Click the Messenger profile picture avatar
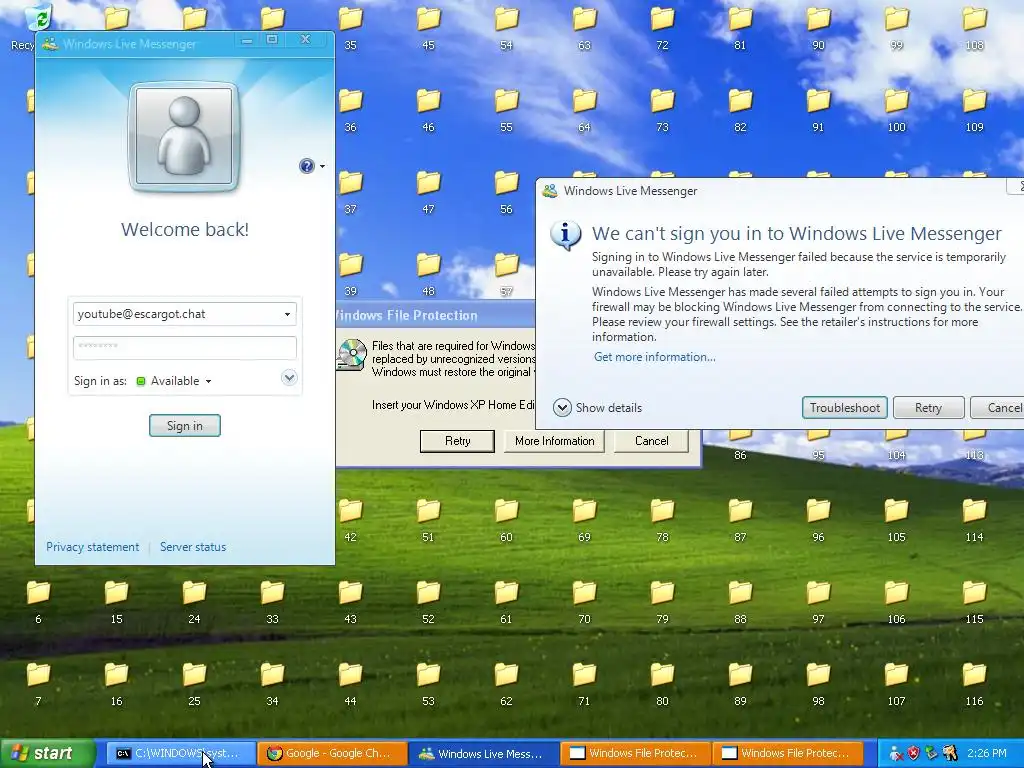Image resolution: width=1024 pixels, height=768 pixels. pyautogui.click(x=184, y=136)
